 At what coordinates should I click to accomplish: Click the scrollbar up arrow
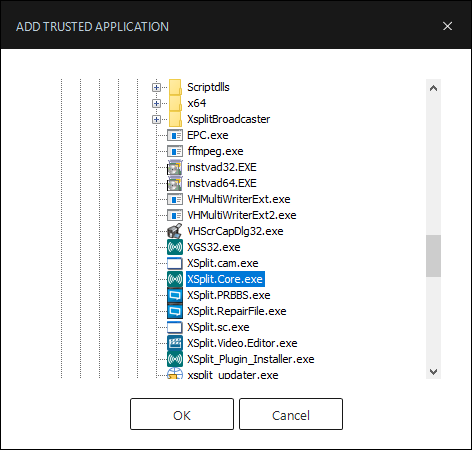tap(433, 88)
